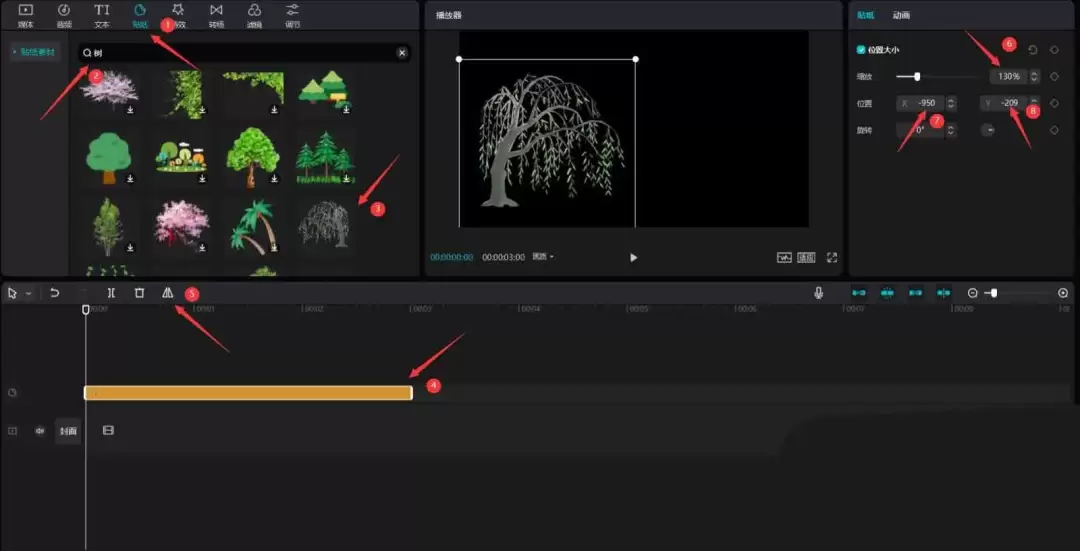The width and height of the screenshot is (1080, 551).
Task: Click the reset icon beside position size
Action: click(1033, 50)
